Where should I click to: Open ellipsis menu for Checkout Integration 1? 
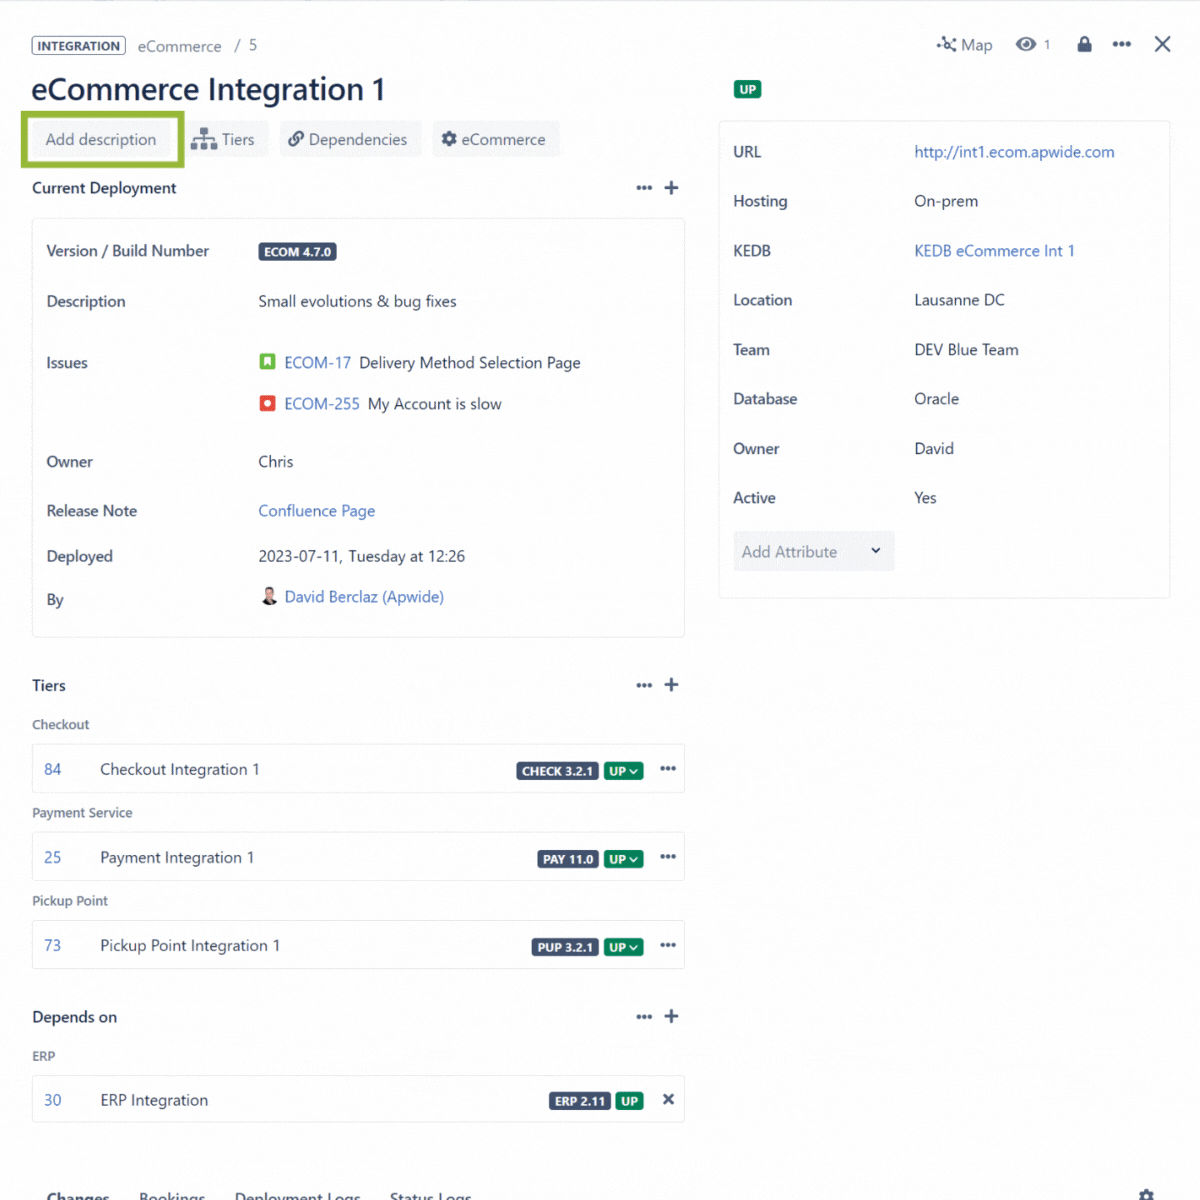(x=668, y=769)
